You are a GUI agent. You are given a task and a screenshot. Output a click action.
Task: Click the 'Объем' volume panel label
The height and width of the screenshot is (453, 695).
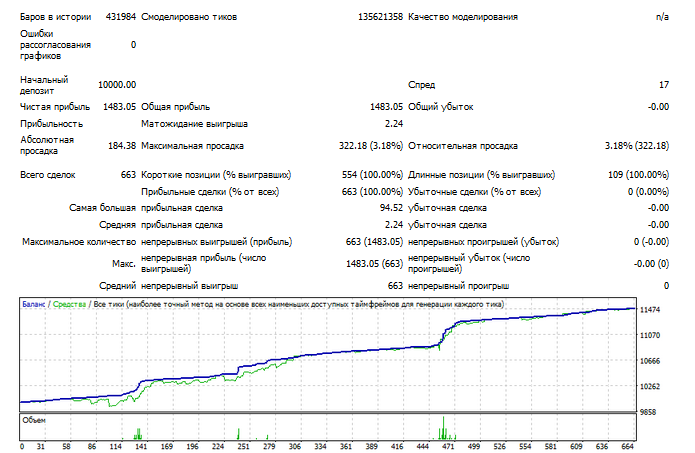coord(34,420)
